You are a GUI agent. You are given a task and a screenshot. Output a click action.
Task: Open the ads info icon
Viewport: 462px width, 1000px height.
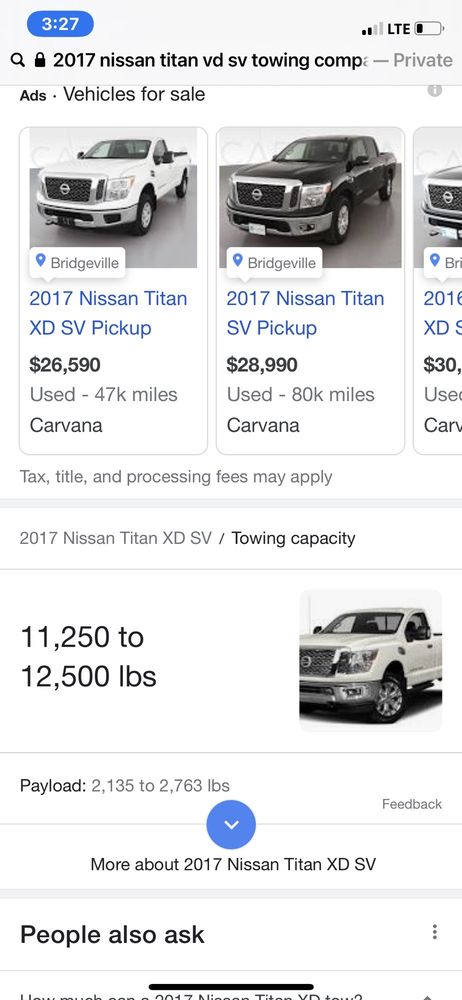(x=435, y=90)
